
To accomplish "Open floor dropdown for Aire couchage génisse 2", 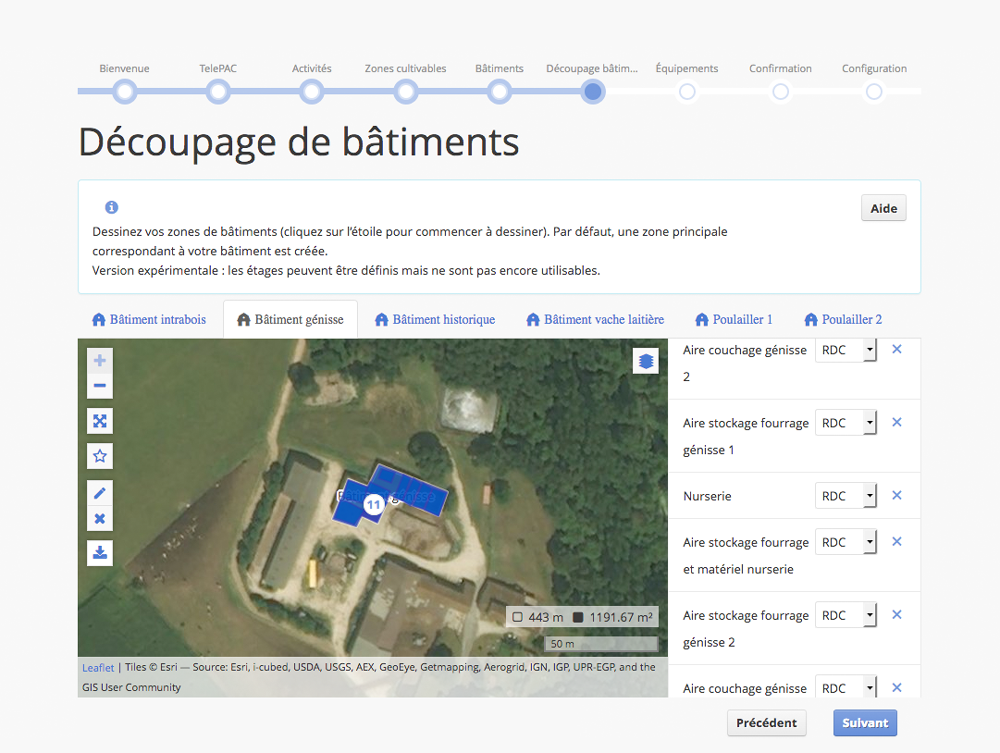I will tap(846, 350).
